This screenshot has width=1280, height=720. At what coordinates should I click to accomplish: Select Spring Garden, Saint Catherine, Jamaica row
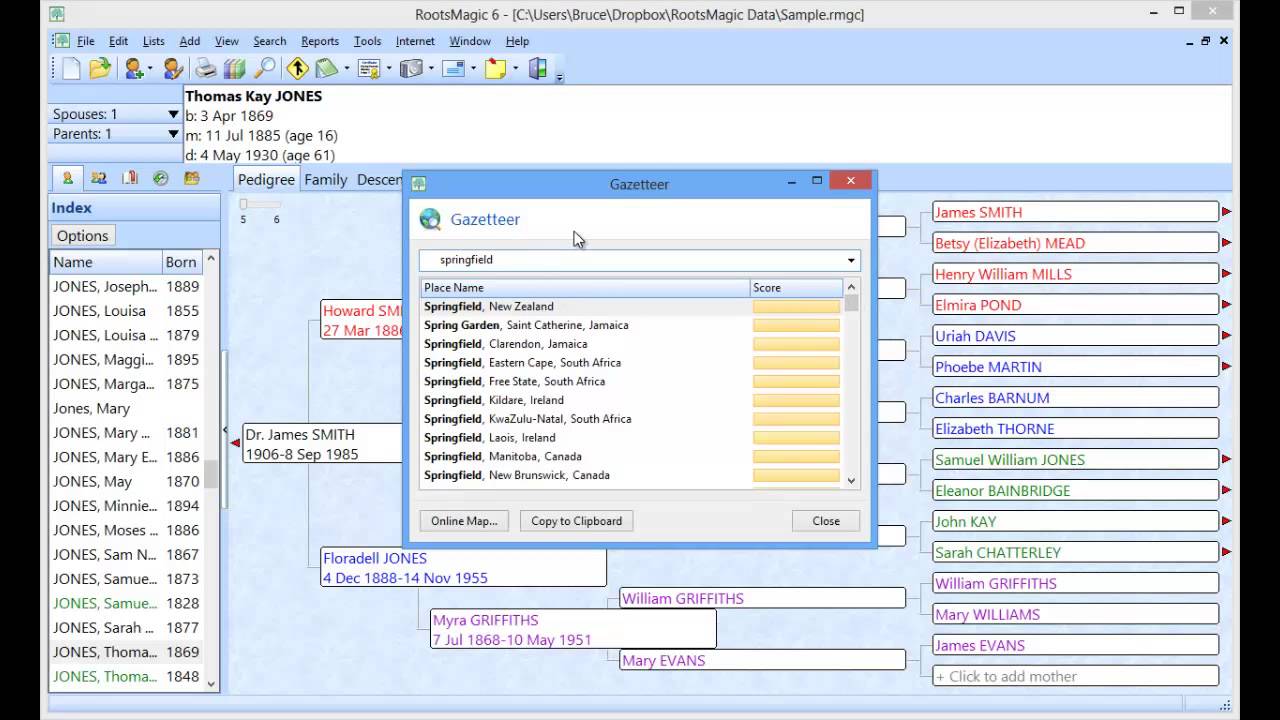tap(585, 325)
